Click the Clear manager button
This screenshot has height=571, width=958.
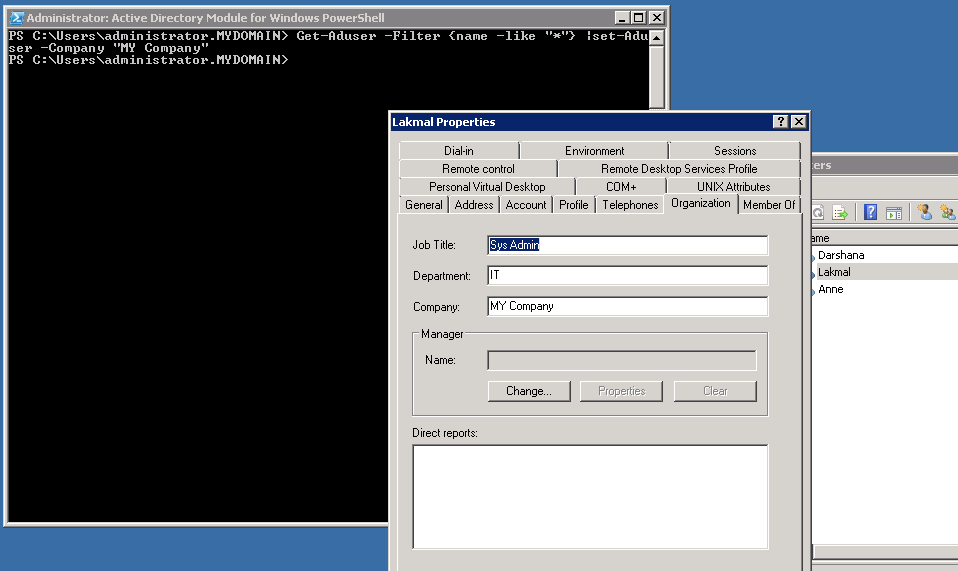coord(715,391)
